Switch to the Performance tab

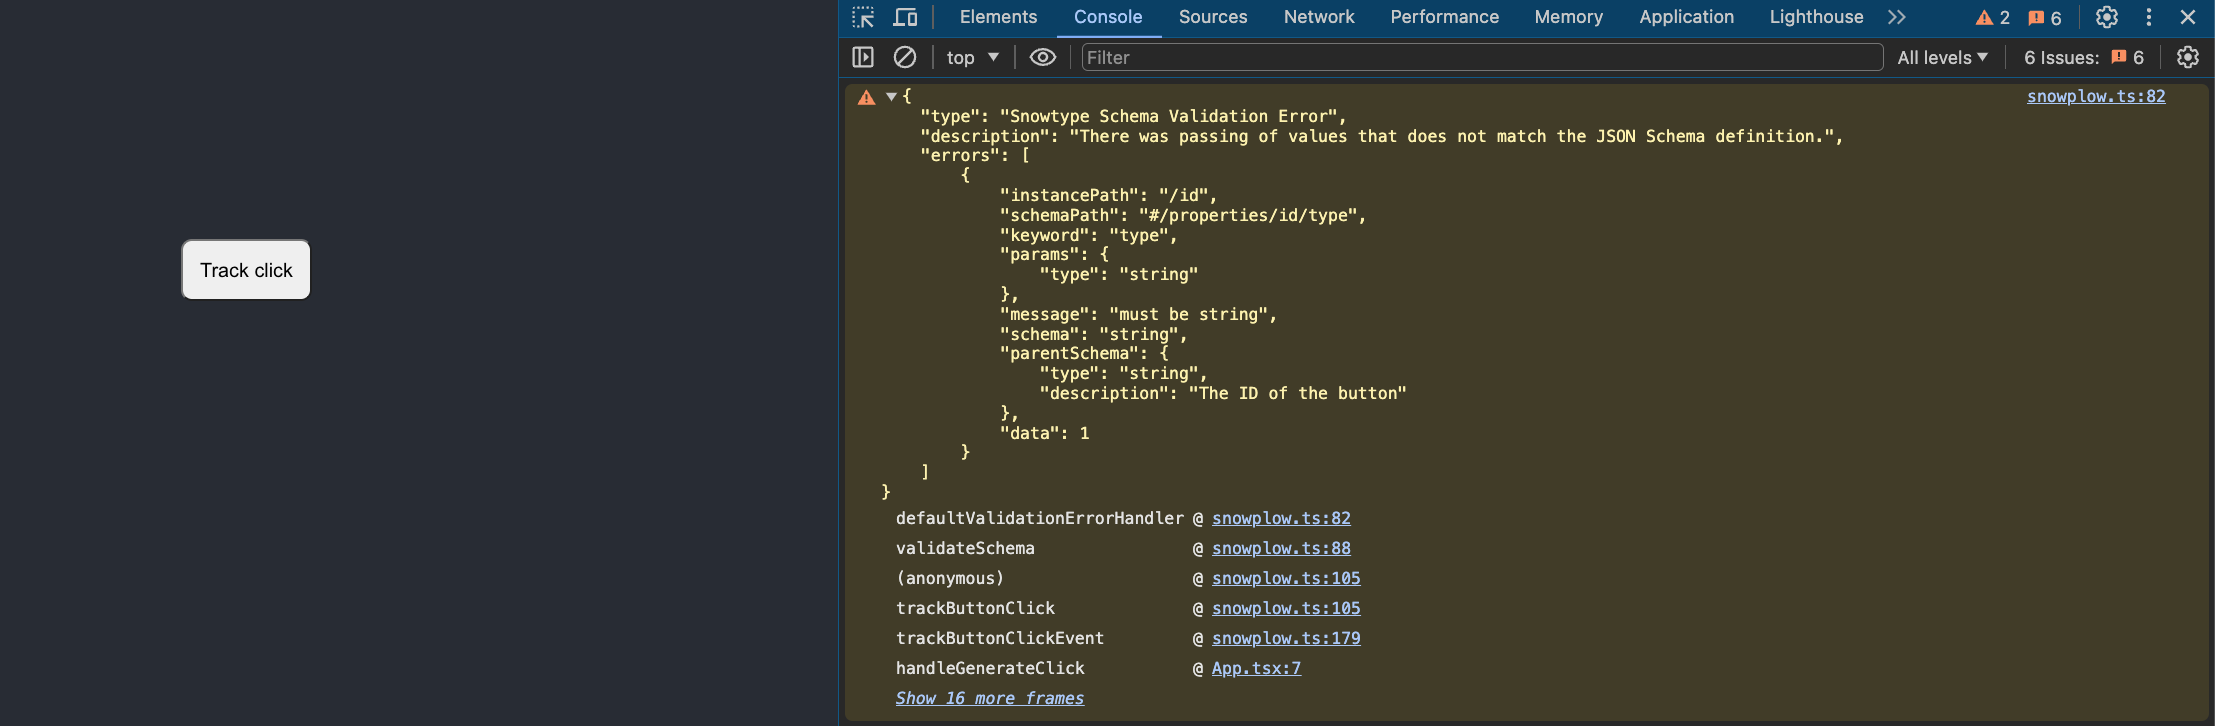(1444, 17)
